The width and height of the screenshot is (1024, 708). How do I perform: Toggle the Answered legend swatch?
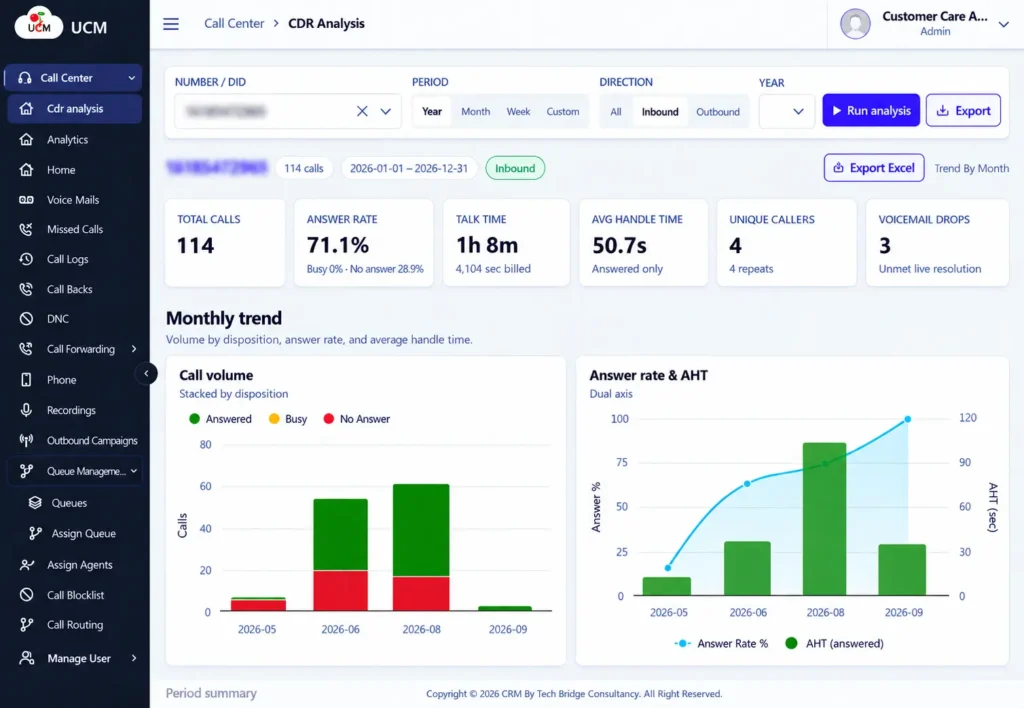194,419
